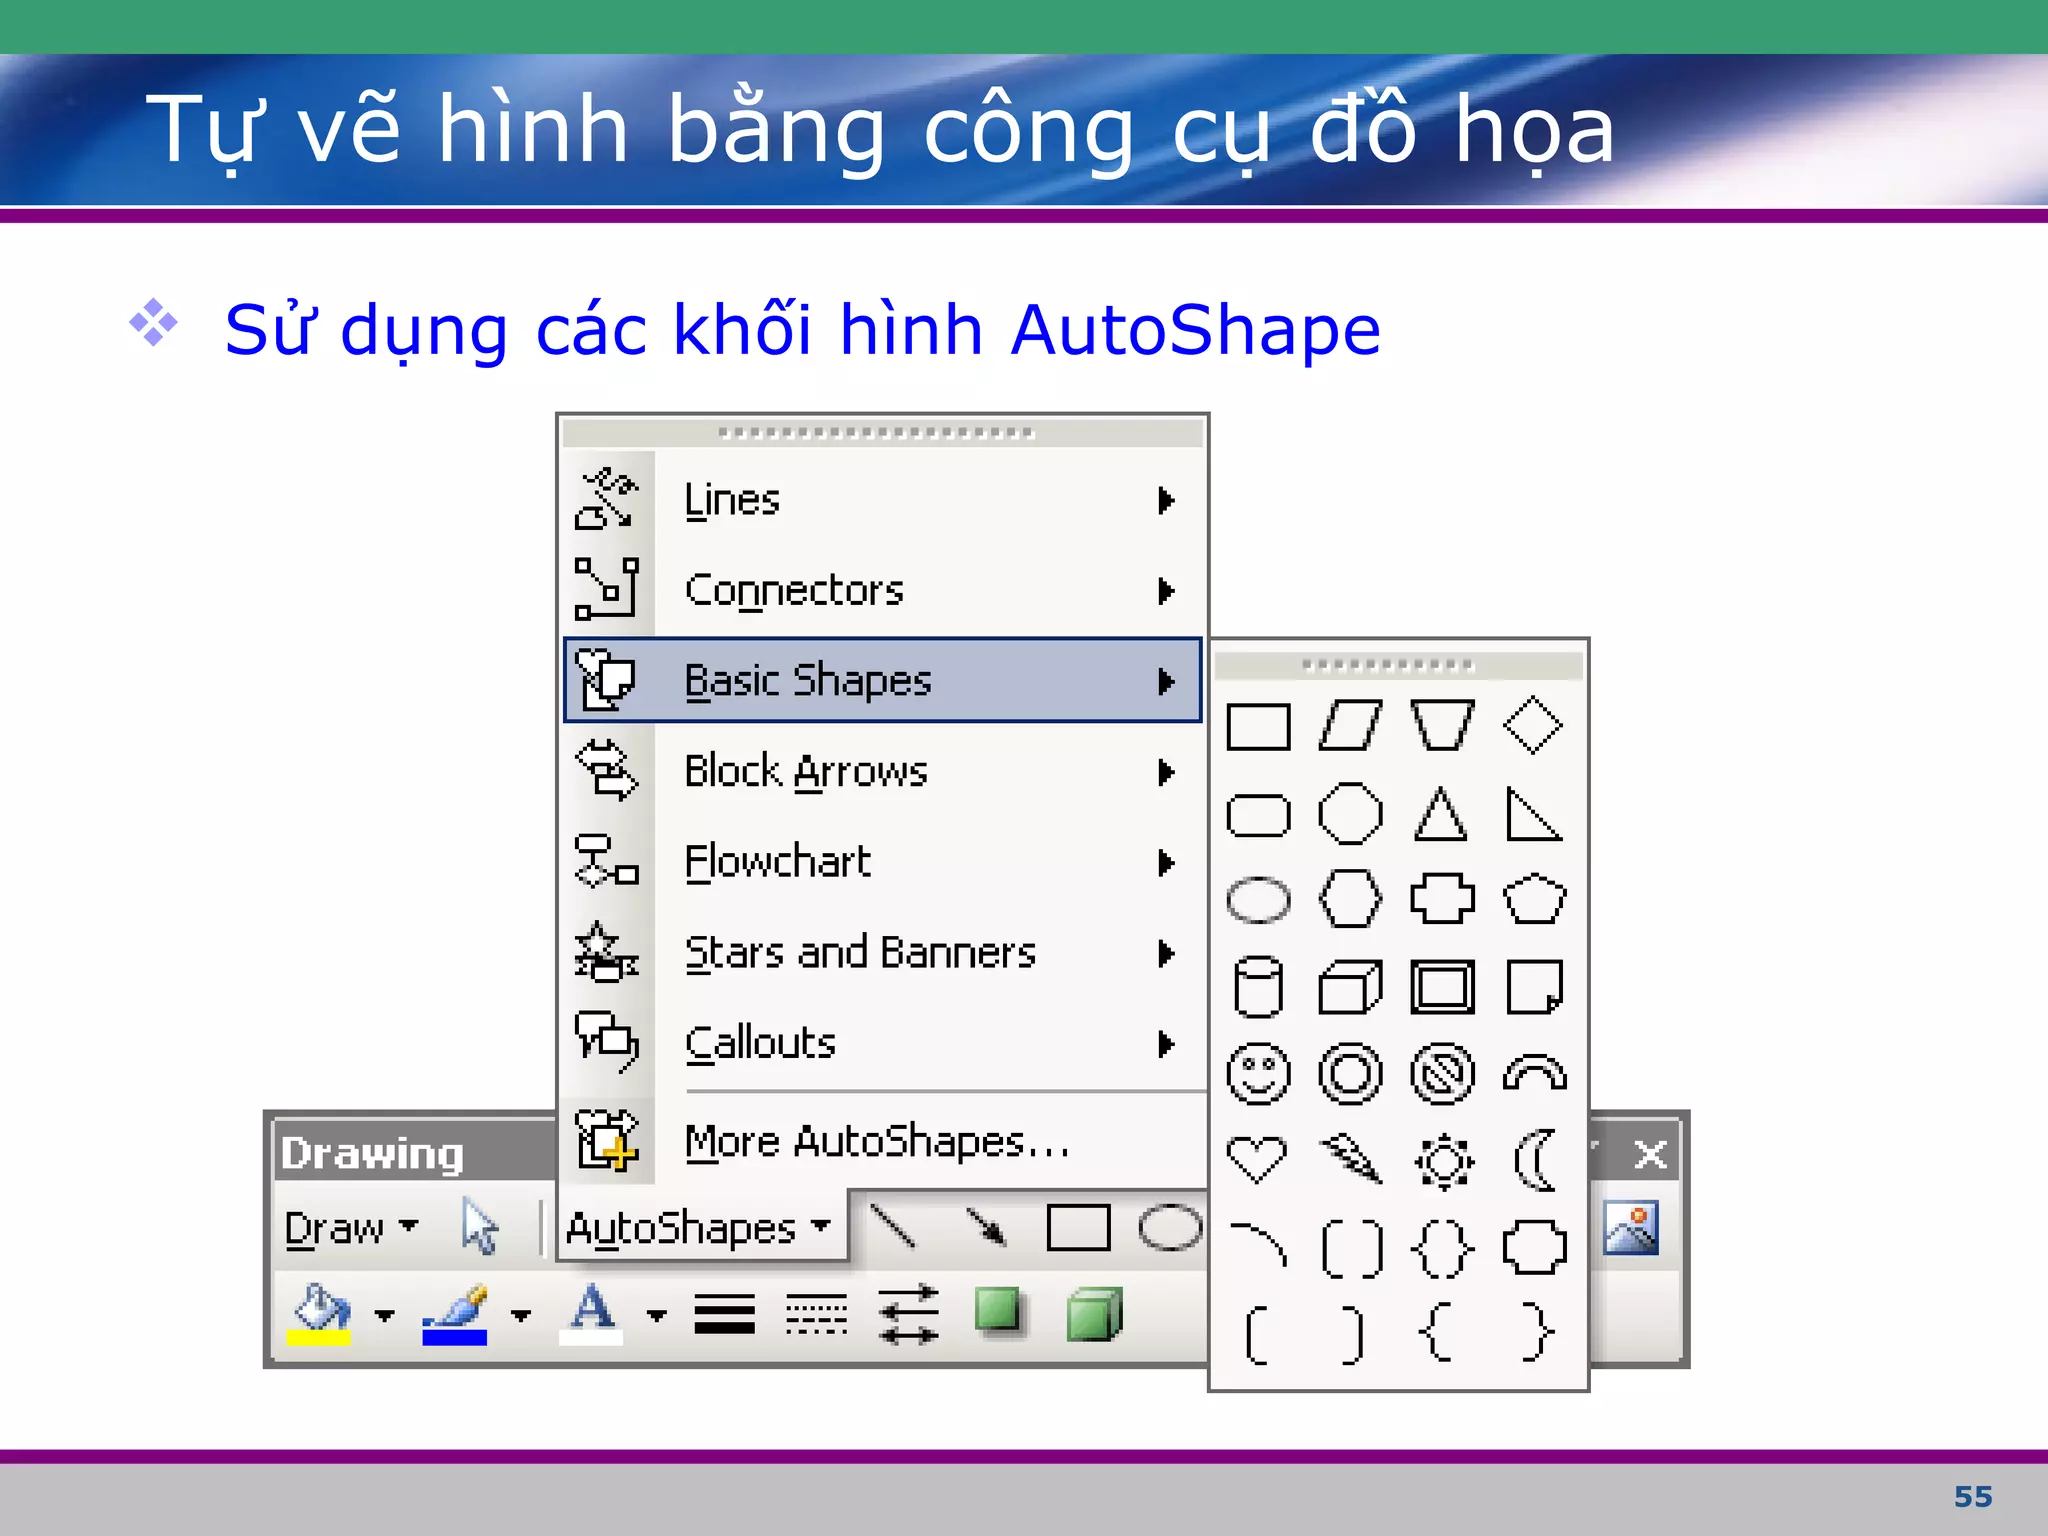Pick the Right Triangle shape
2048x1536 pixels.
pyautogui.click(x=1534, y=813)
